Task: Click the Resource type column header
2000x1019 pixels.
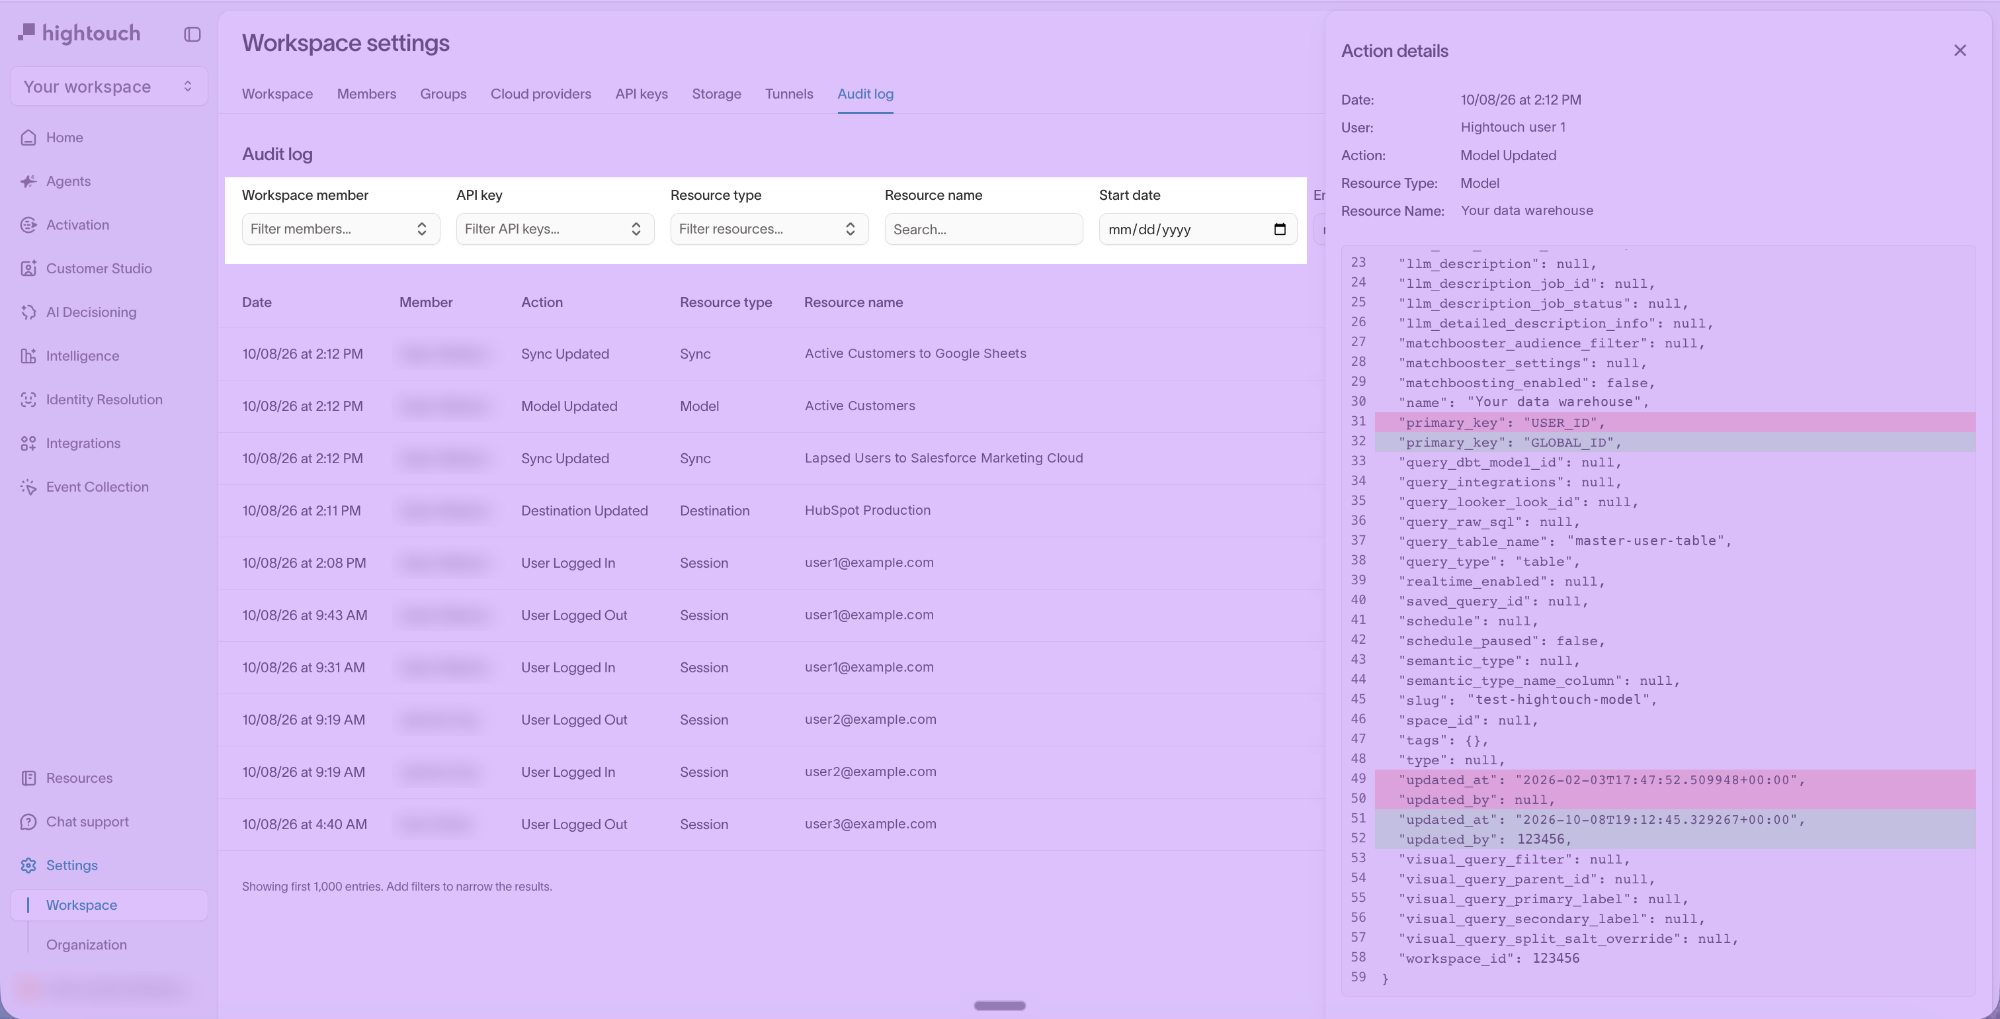Action: click(x=726, y=302)
